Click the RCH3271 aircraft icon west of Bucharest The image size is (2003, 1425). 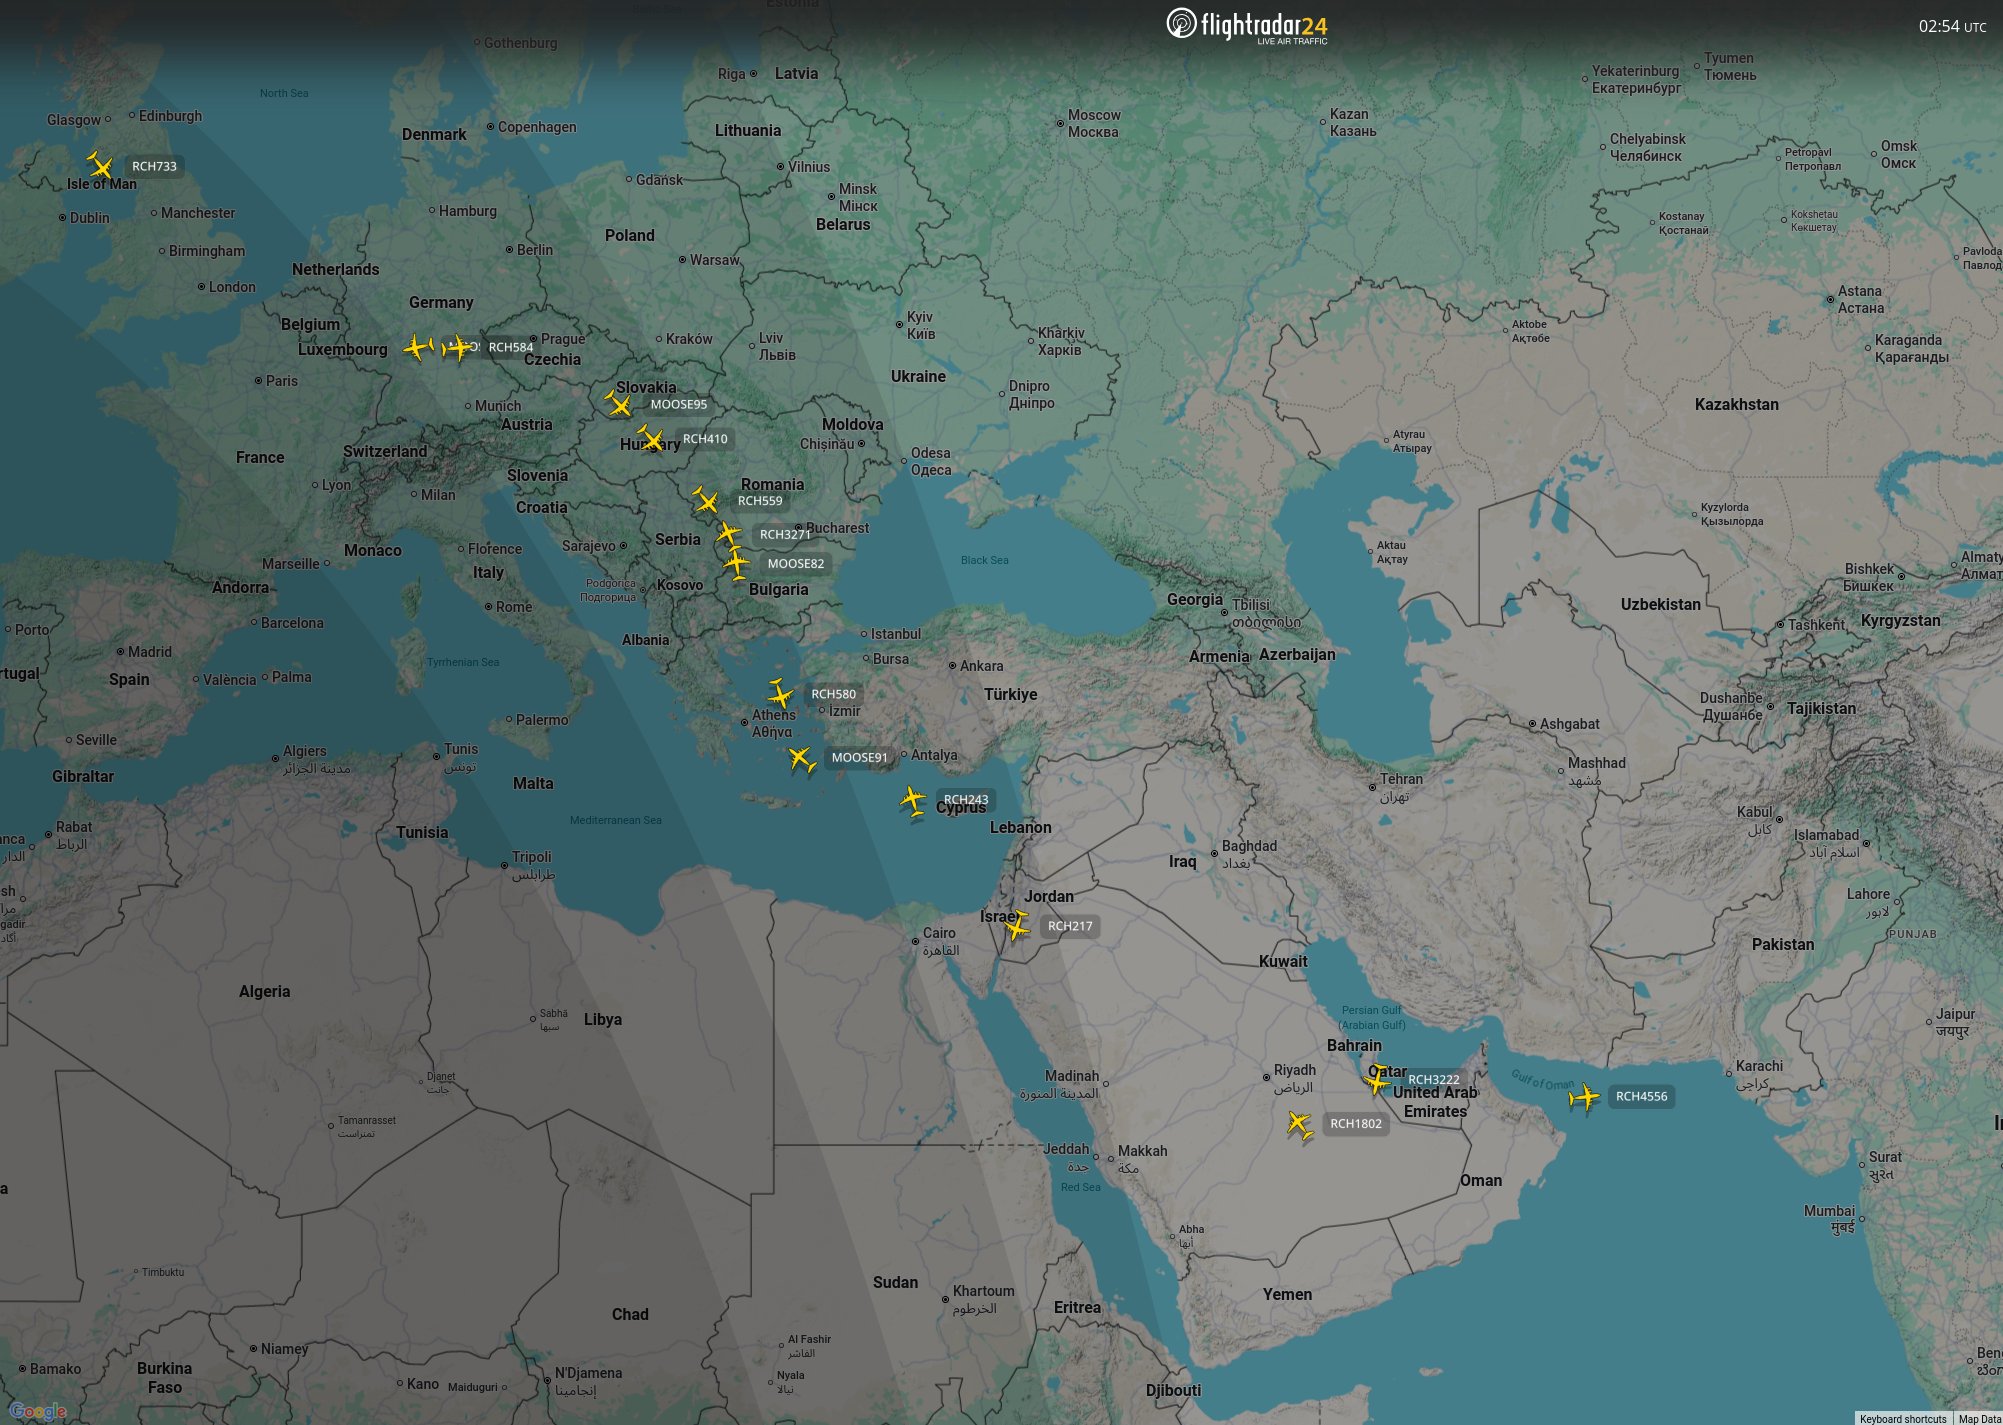click(x=728, y=534)
